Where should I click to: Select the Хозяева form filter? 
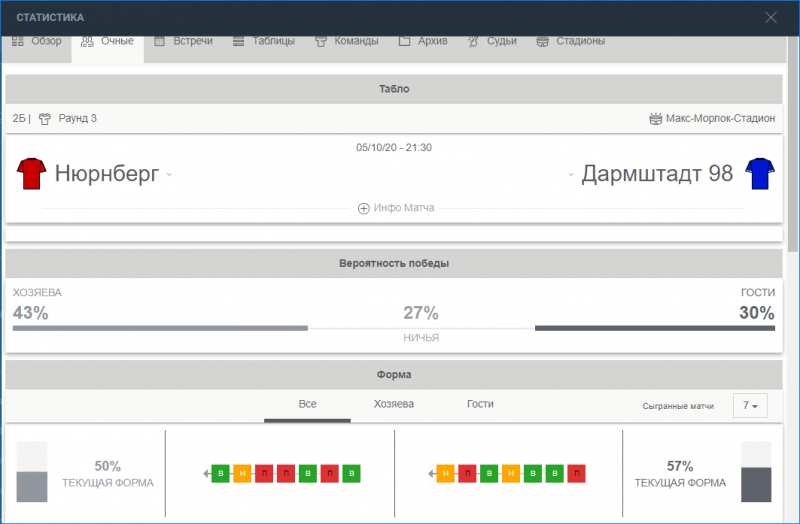click(x=393, y=404)
